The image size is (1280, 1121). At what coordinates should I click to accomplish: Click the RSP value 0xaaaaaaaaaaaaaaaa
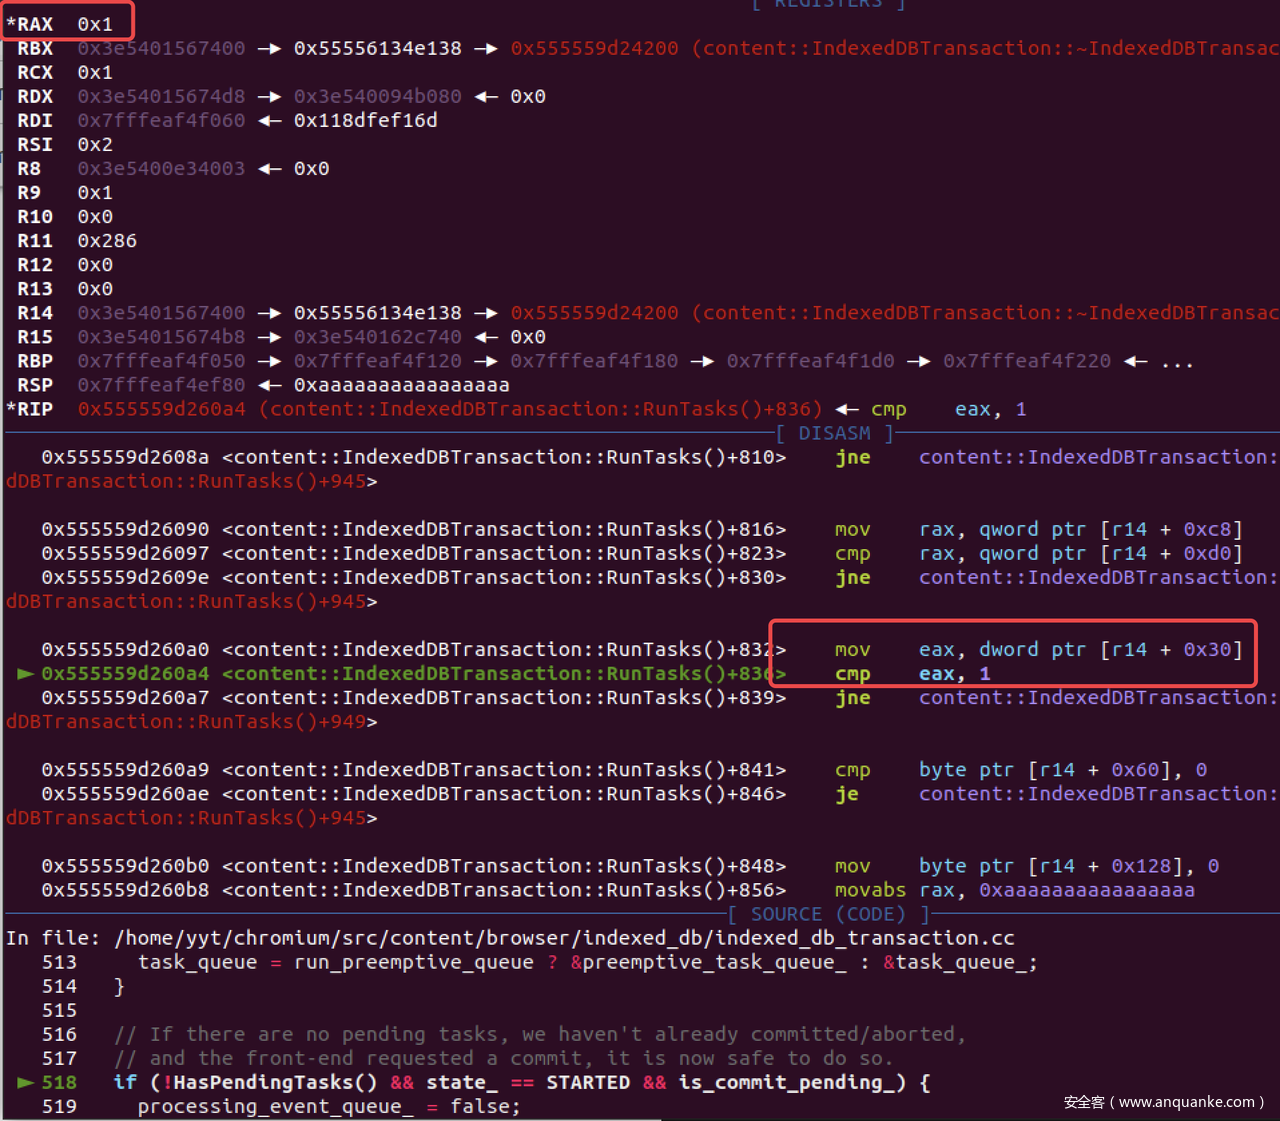[x=401, y=385]
